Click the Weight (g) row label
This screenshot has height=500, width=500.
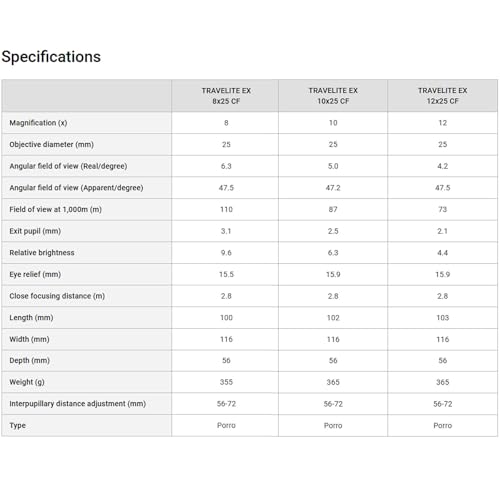pos(27,382)
